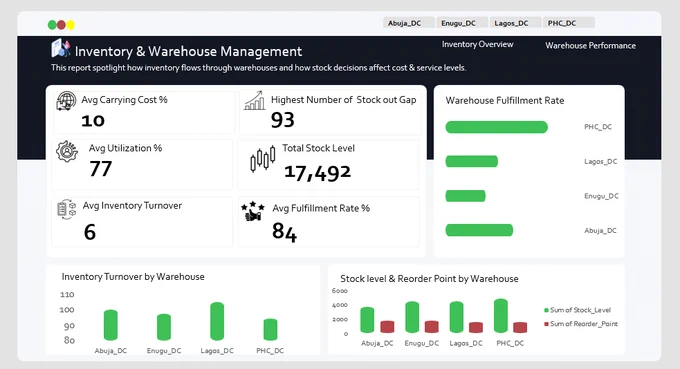Image resolution: width=680 pixels, height=369 pixels.
Task: Click the Abuja_DC label in fulfillment chart
Action: 600,231
